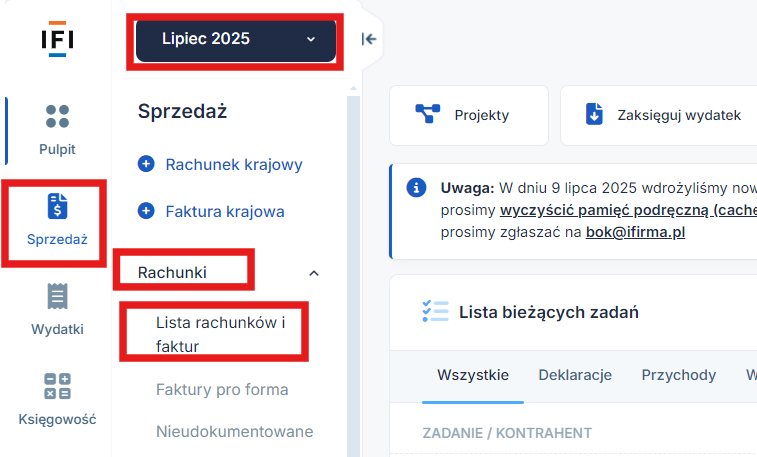
Task: Collapse the Rachunki section chevron
Action: click(x=314, y=273)
